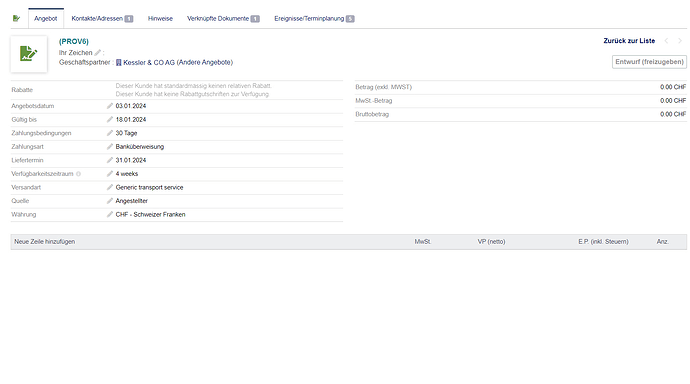The height and width of the screenshot is (384, 690).
Task: Click the MwSt.-Betrag label
Action: 374,101
